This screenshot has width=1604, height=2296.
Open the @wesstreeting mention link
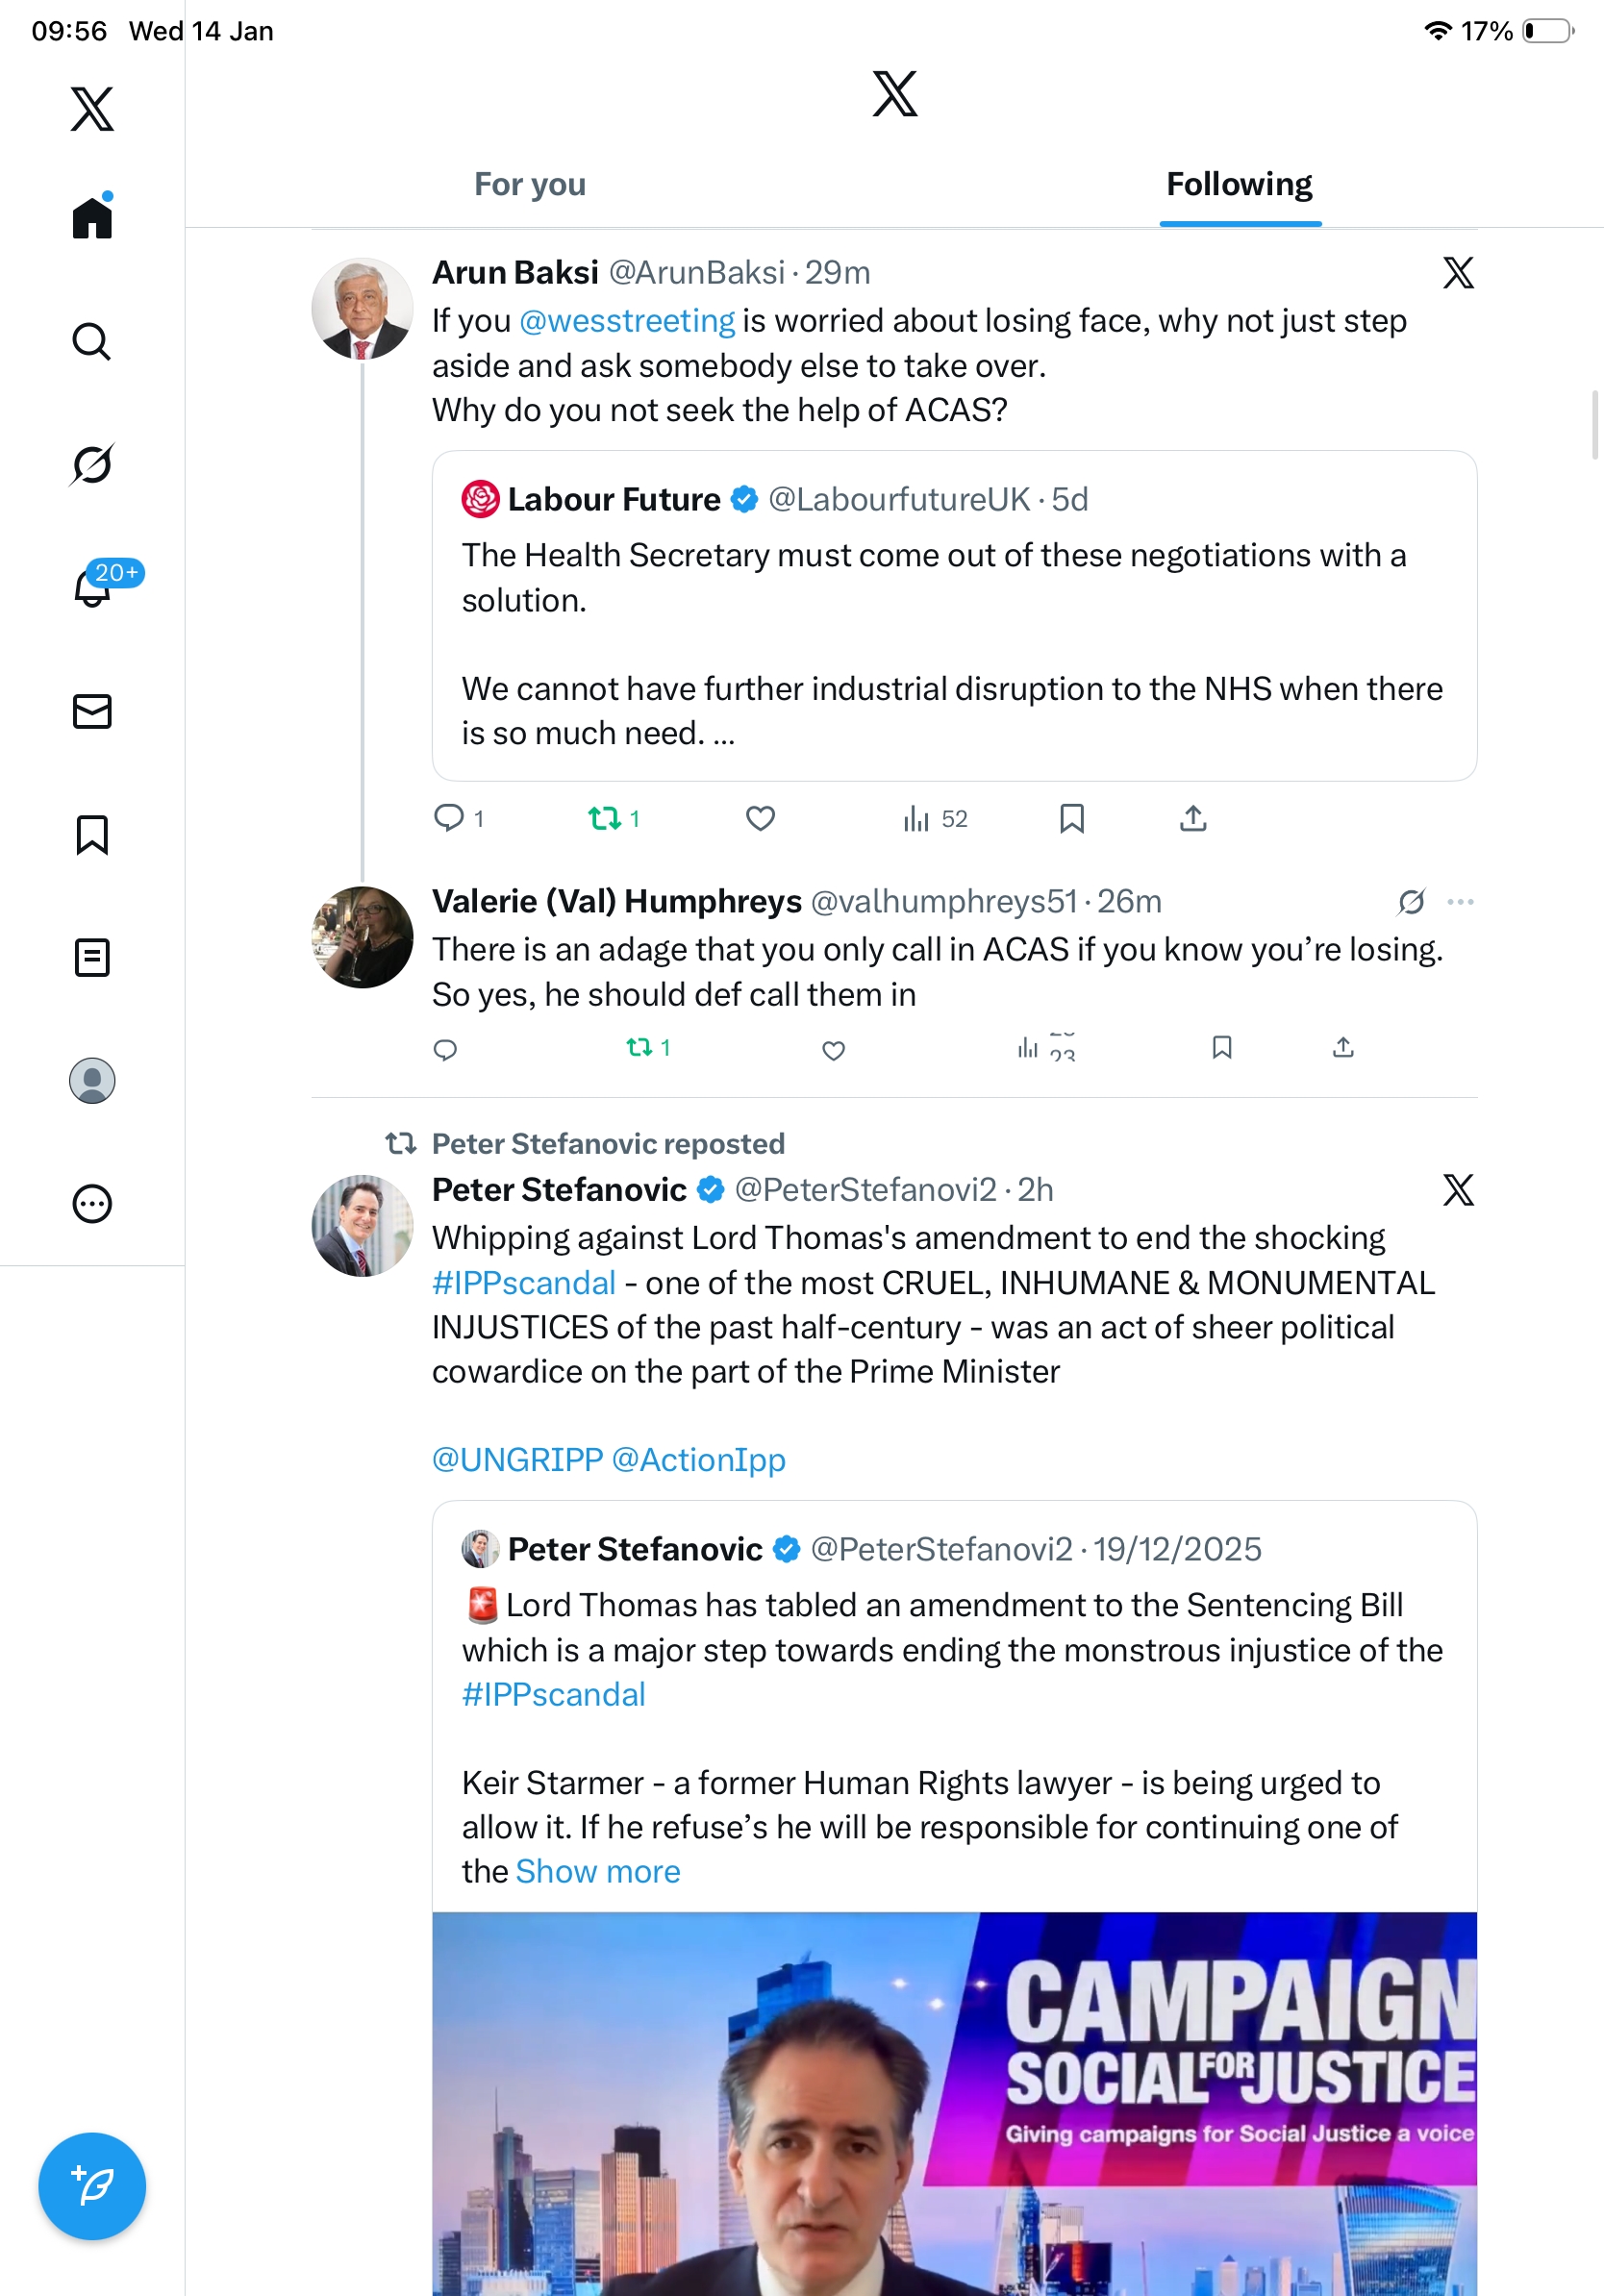[627, 321]
